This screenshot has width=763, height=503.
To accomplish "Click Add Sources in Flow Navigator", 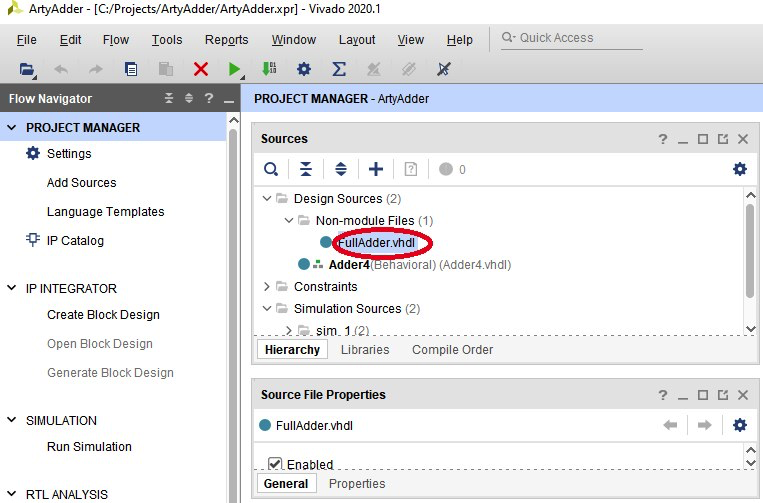I will [81, 182].
